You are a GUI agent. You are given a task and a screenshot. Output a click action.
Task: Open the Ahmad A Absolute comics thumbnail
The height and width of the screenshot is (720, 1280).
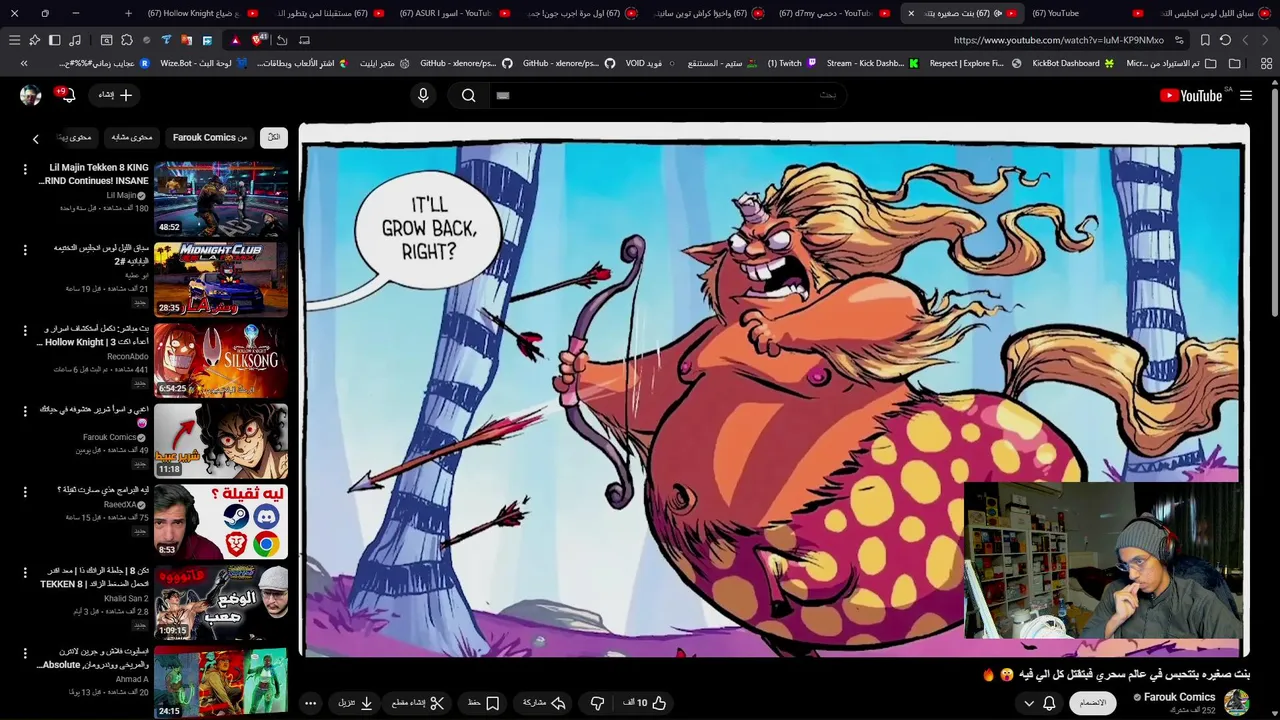(220, 683)
